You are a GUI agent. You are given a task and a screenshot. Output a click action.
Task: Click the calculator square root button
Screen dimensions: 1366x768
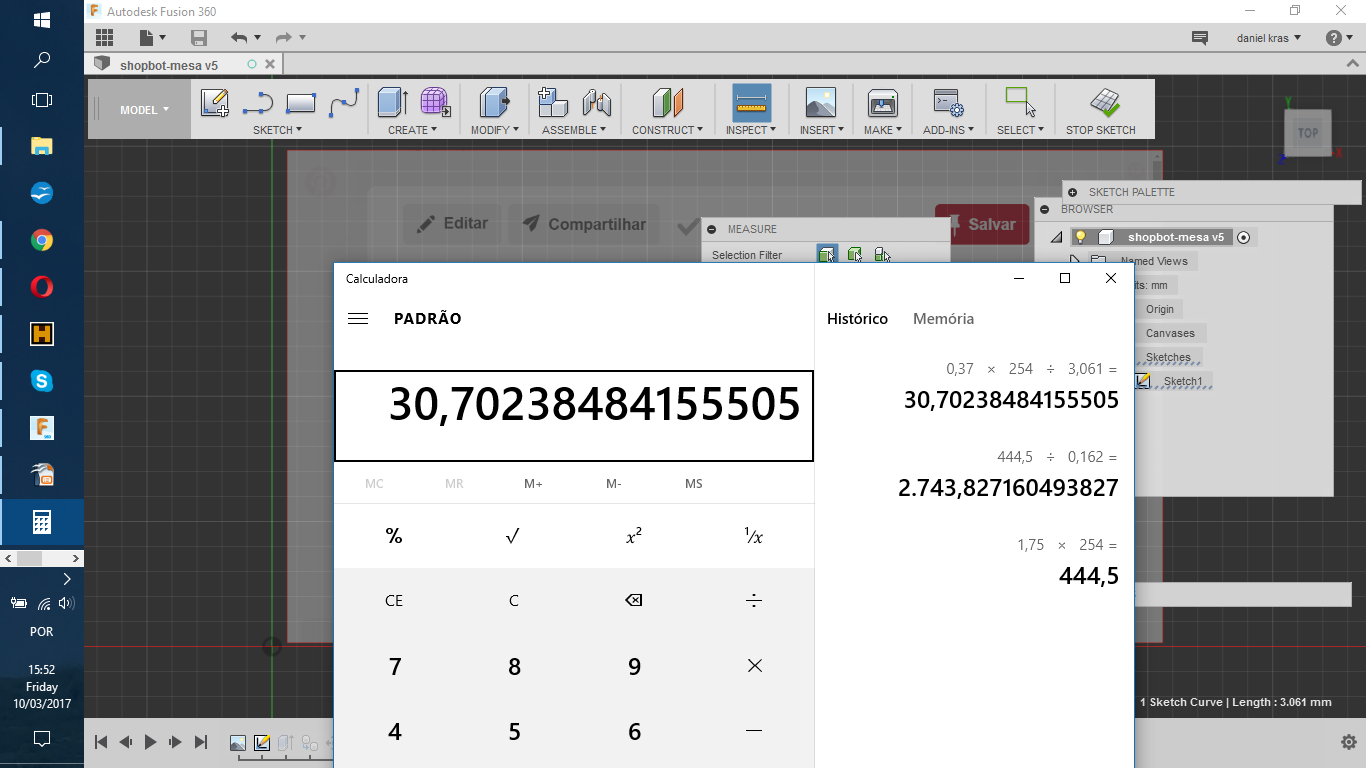[x=514, y=537]
